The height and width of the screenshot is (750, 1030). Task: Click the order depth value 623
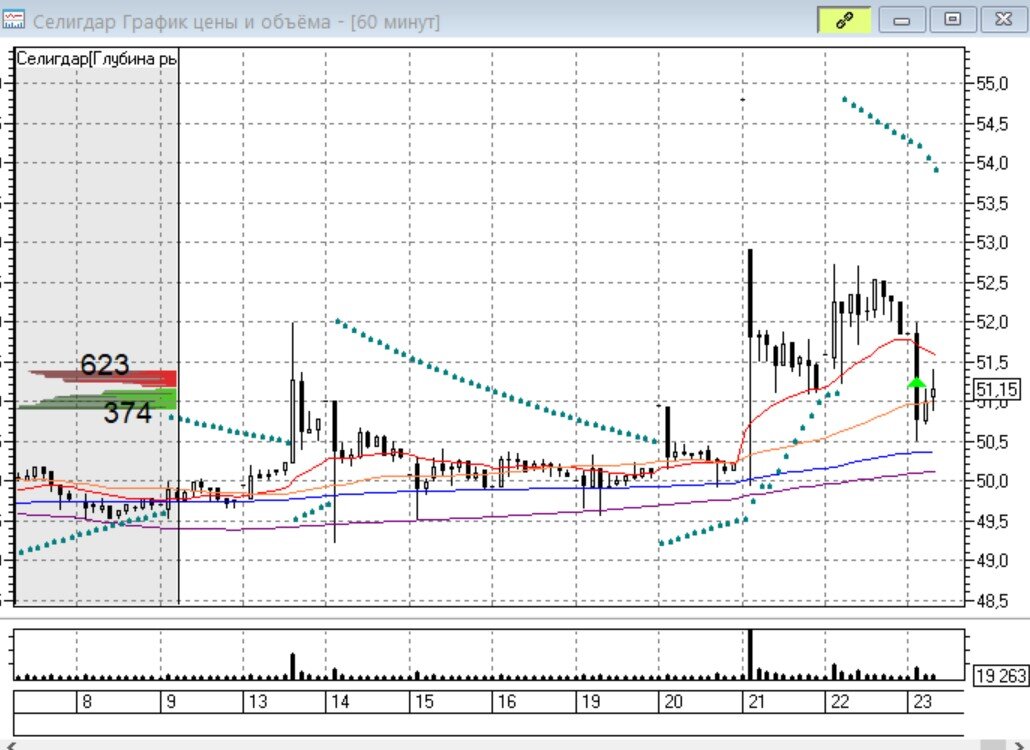coord(104,364)
